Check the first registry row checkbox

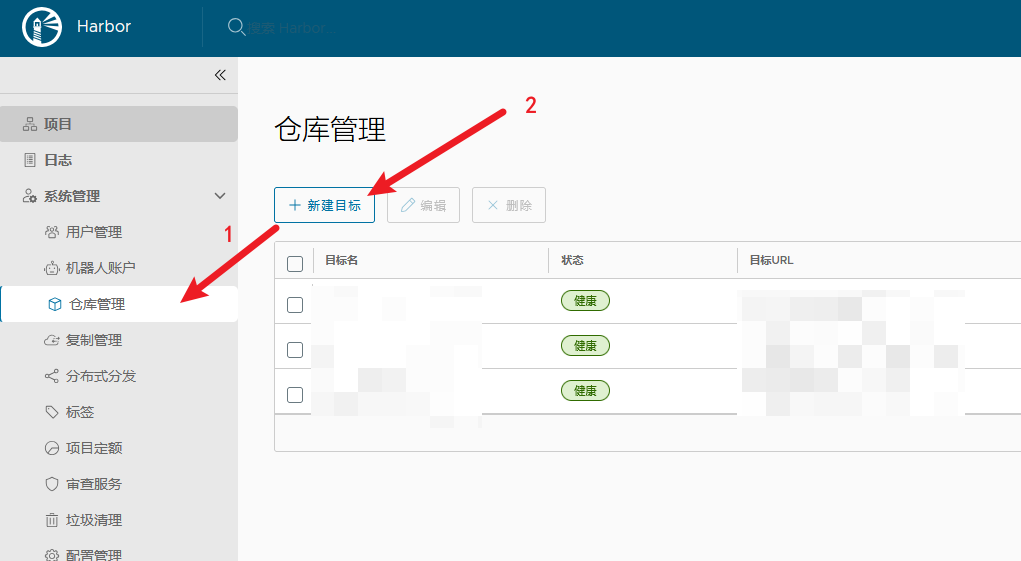coord(295,305)
